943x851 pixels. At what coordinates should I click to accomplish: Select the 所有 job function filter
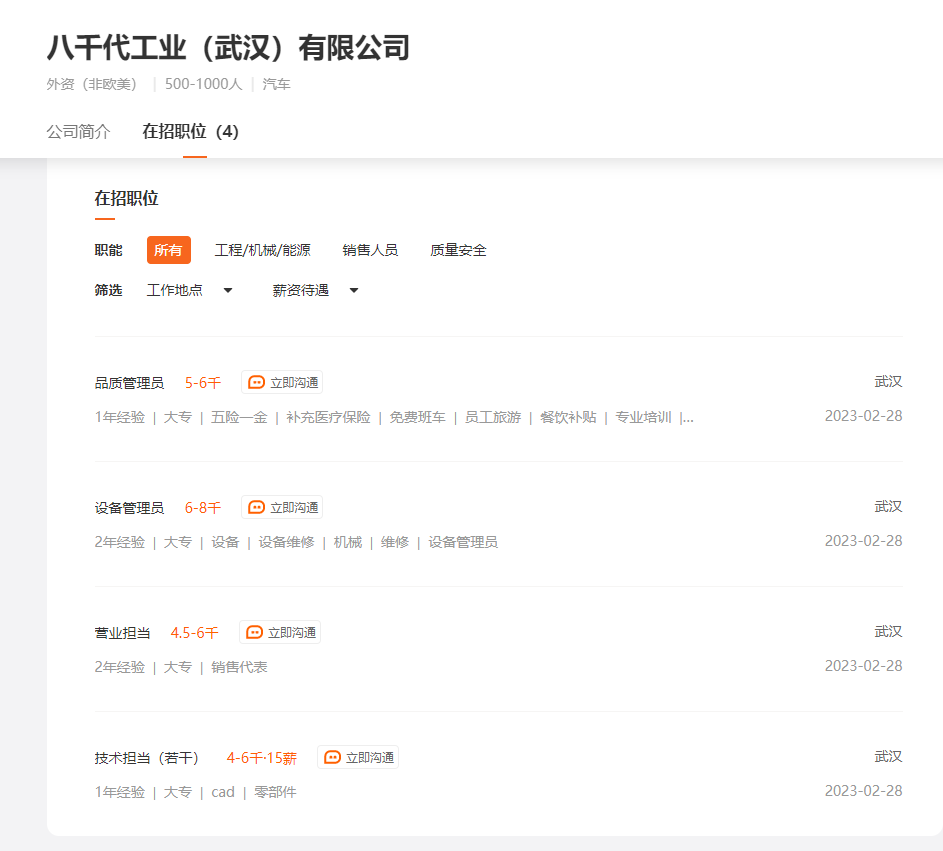point(168,250)
